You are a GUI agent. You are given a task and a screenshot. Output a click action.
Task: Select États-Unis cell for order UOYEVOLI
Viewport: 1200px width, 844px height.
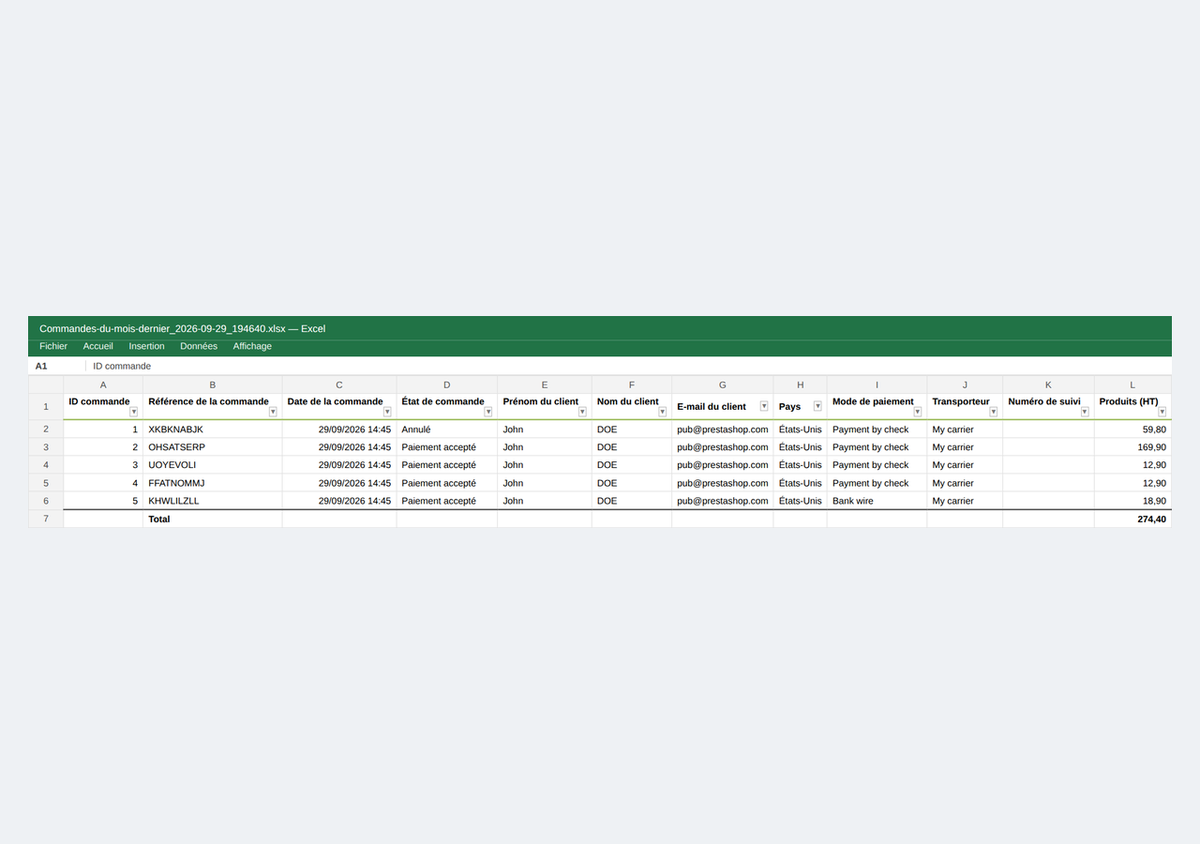pos(800,465)
